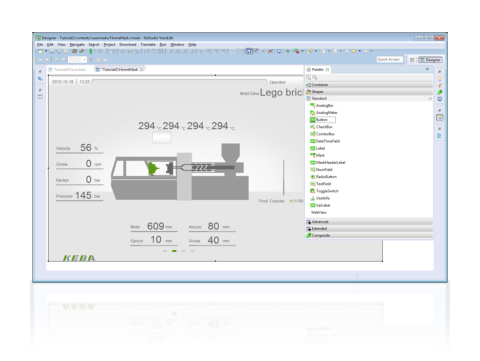Click the blank button below the temperature values

pyautogui.click(x=162, y=137)
